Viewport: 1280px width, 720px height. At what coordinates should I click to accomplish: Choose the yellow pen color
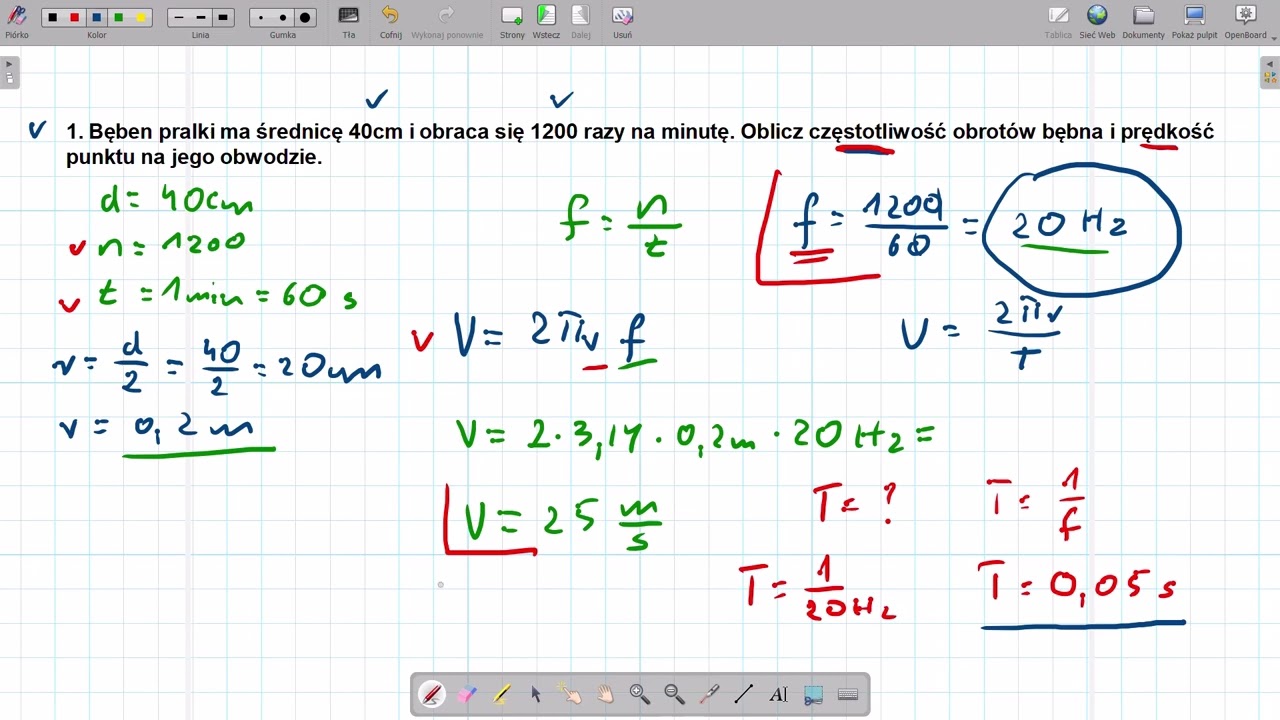tap(140, 18)
